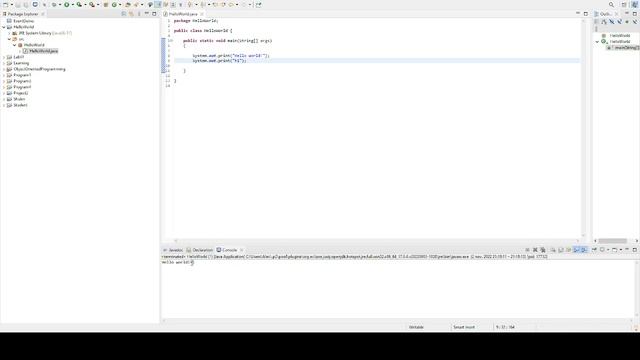Click the Save All toolbar icon
640x360 pixels.
point(25,4)
